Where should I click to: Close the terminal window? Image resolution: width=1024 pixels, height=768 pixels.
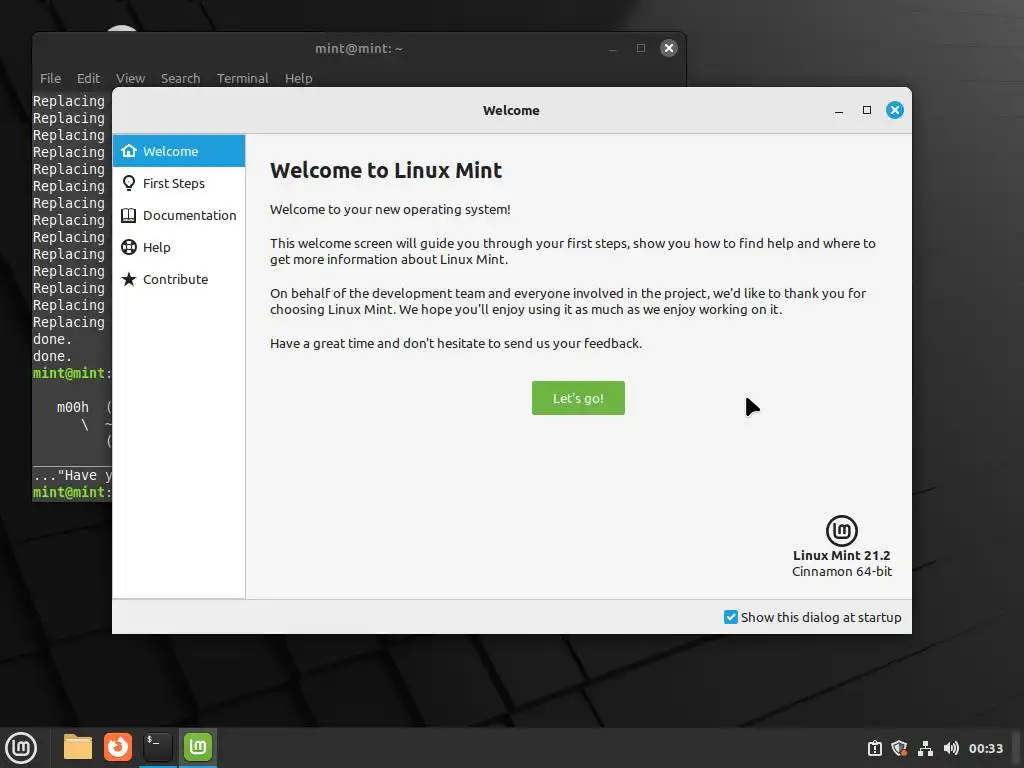[x=669, y=48]
